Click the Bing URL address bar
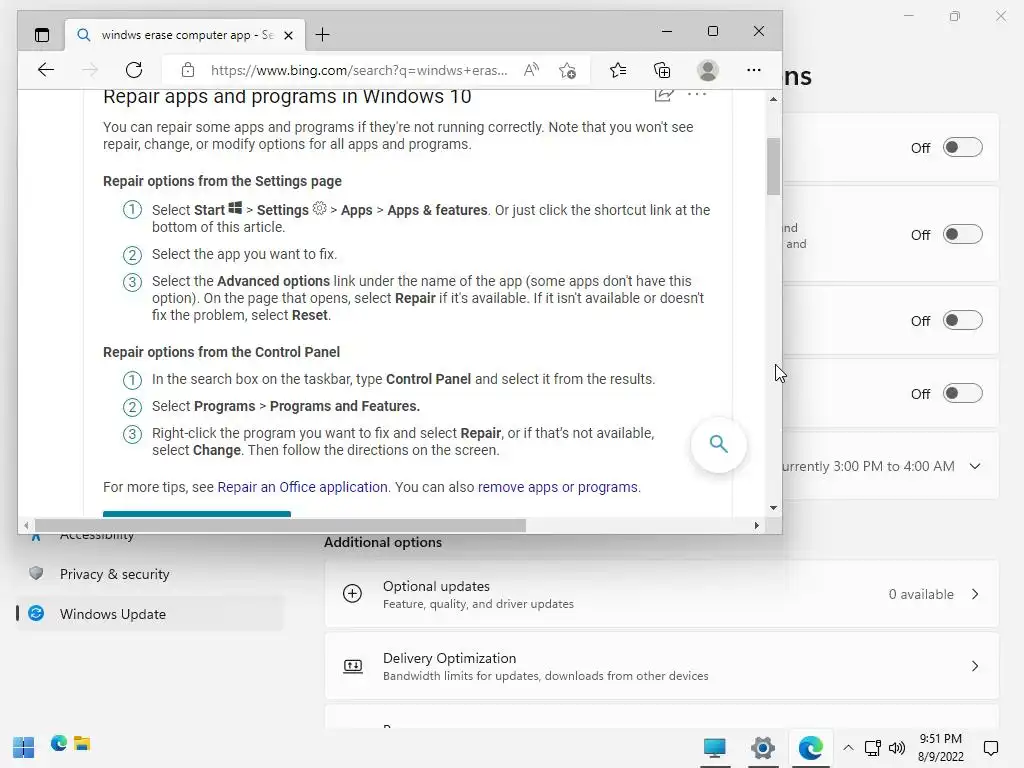Image resolution: width=1024 pixels, height=768 pixels. pos(359,70)
